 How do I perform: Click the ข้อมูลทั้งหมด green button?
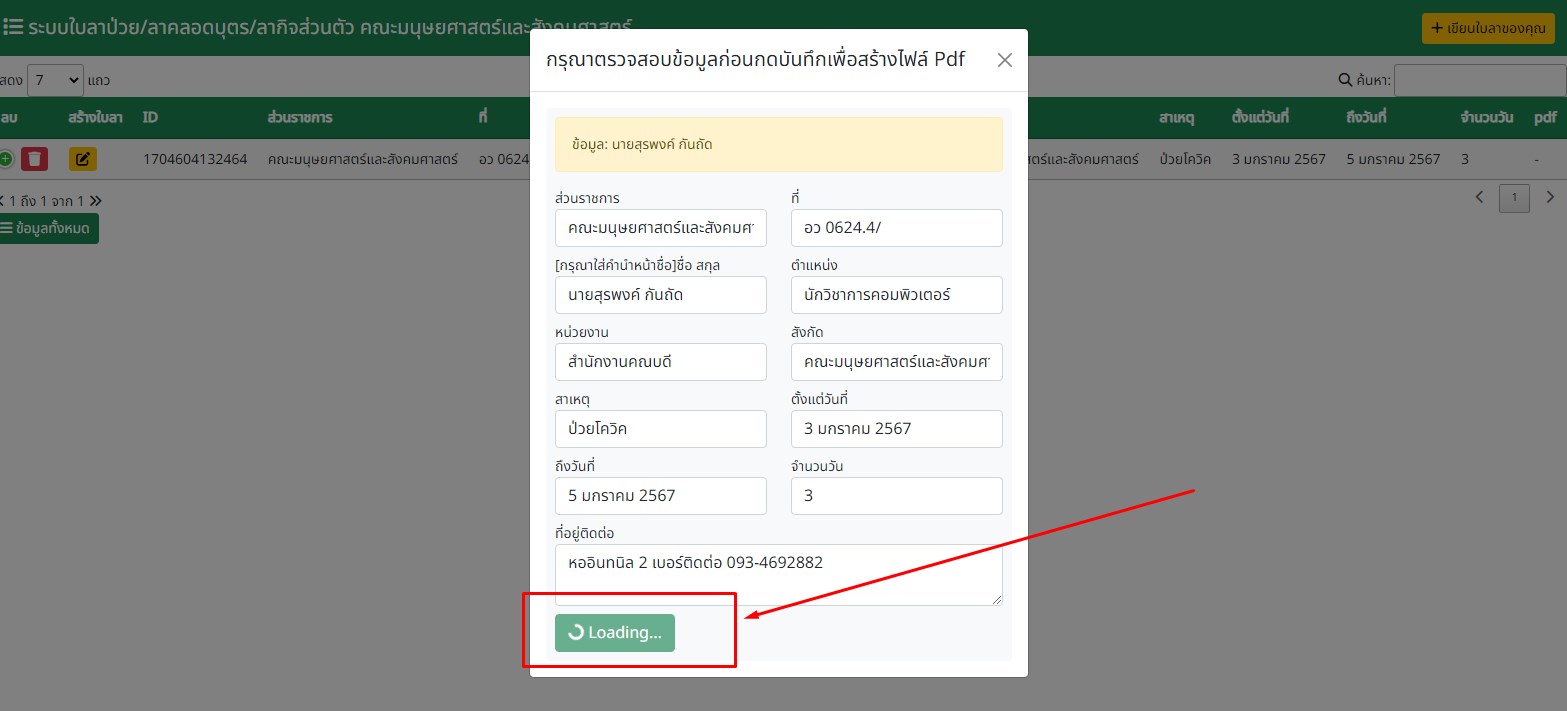coord(49,228)
